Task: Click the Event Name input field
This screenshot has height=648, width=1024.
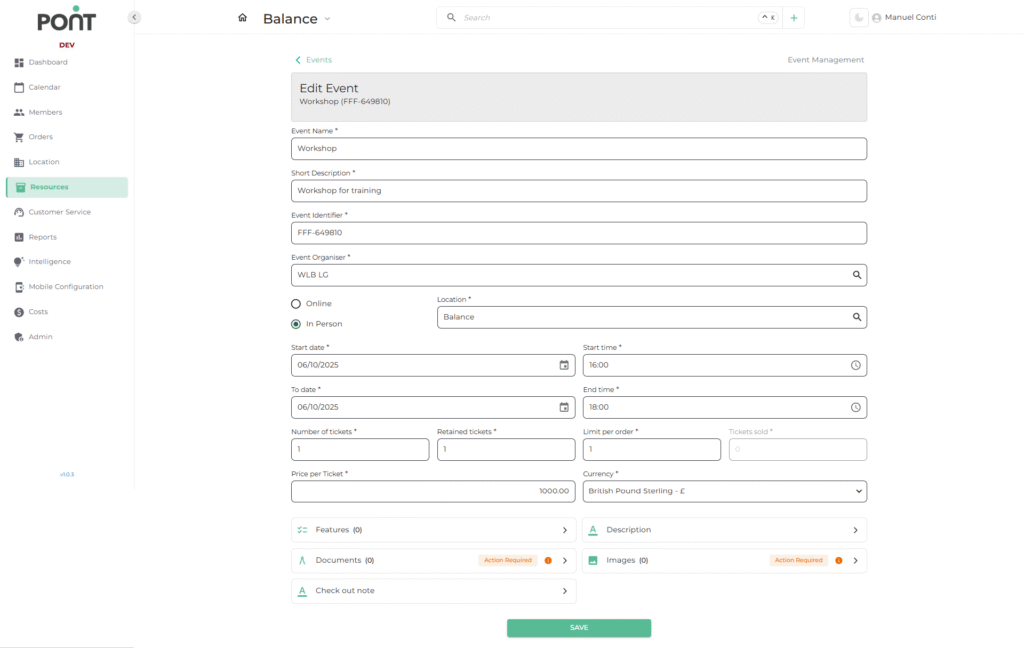Action: tap(578, 149)
